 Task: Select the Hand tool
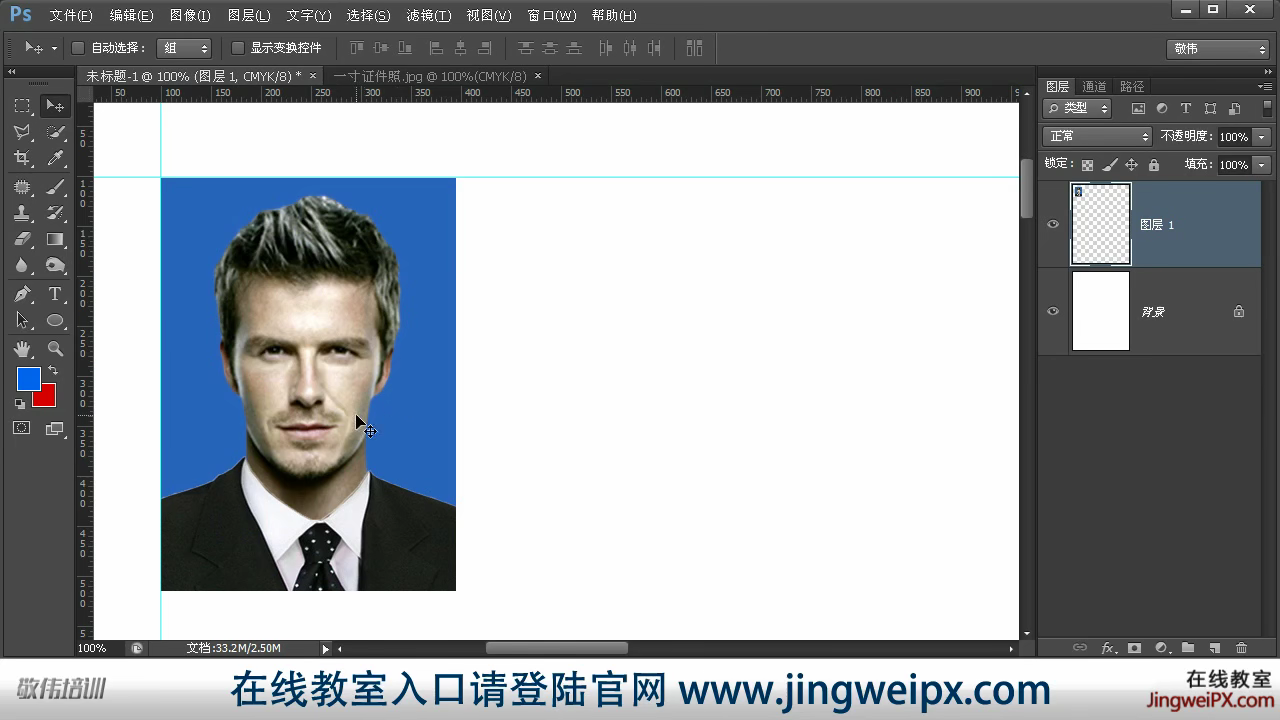(22, 349)
